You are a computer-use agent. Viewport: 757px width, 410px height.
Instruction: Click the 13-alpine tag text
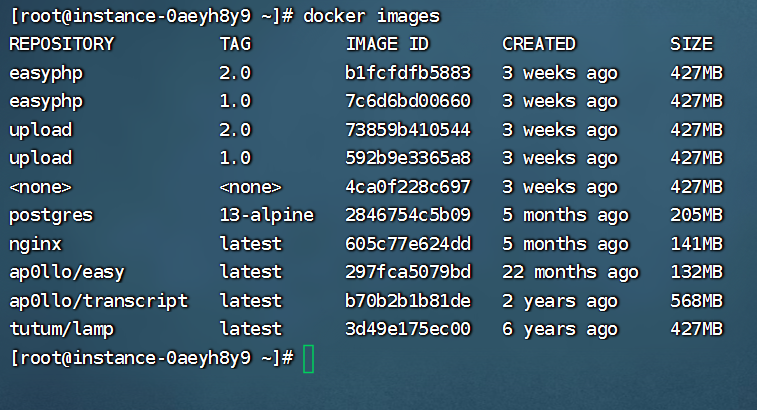coord(267,215)
